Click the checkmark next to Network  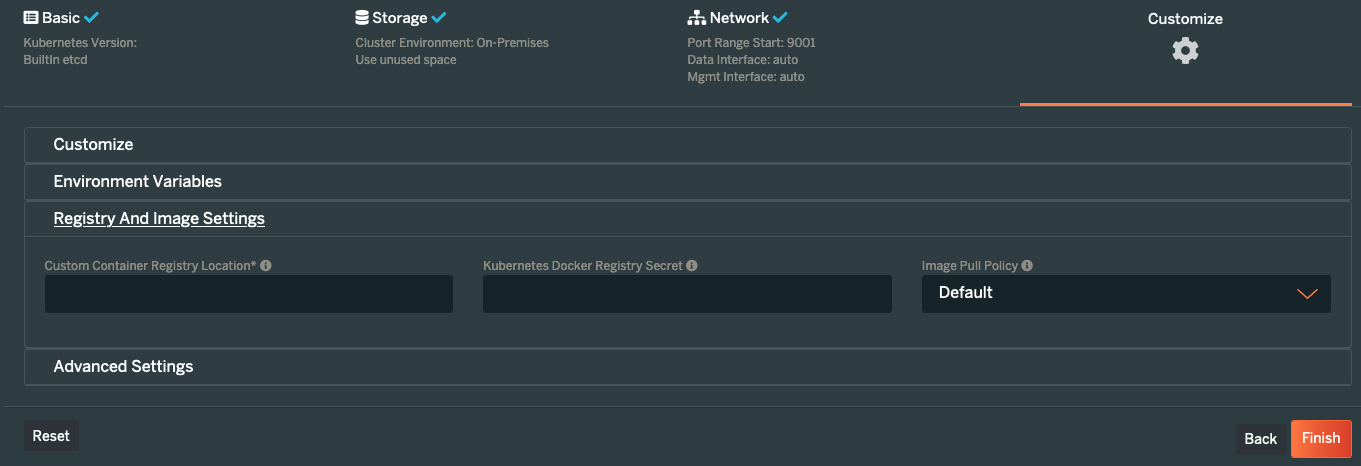[x=781, y=18]
